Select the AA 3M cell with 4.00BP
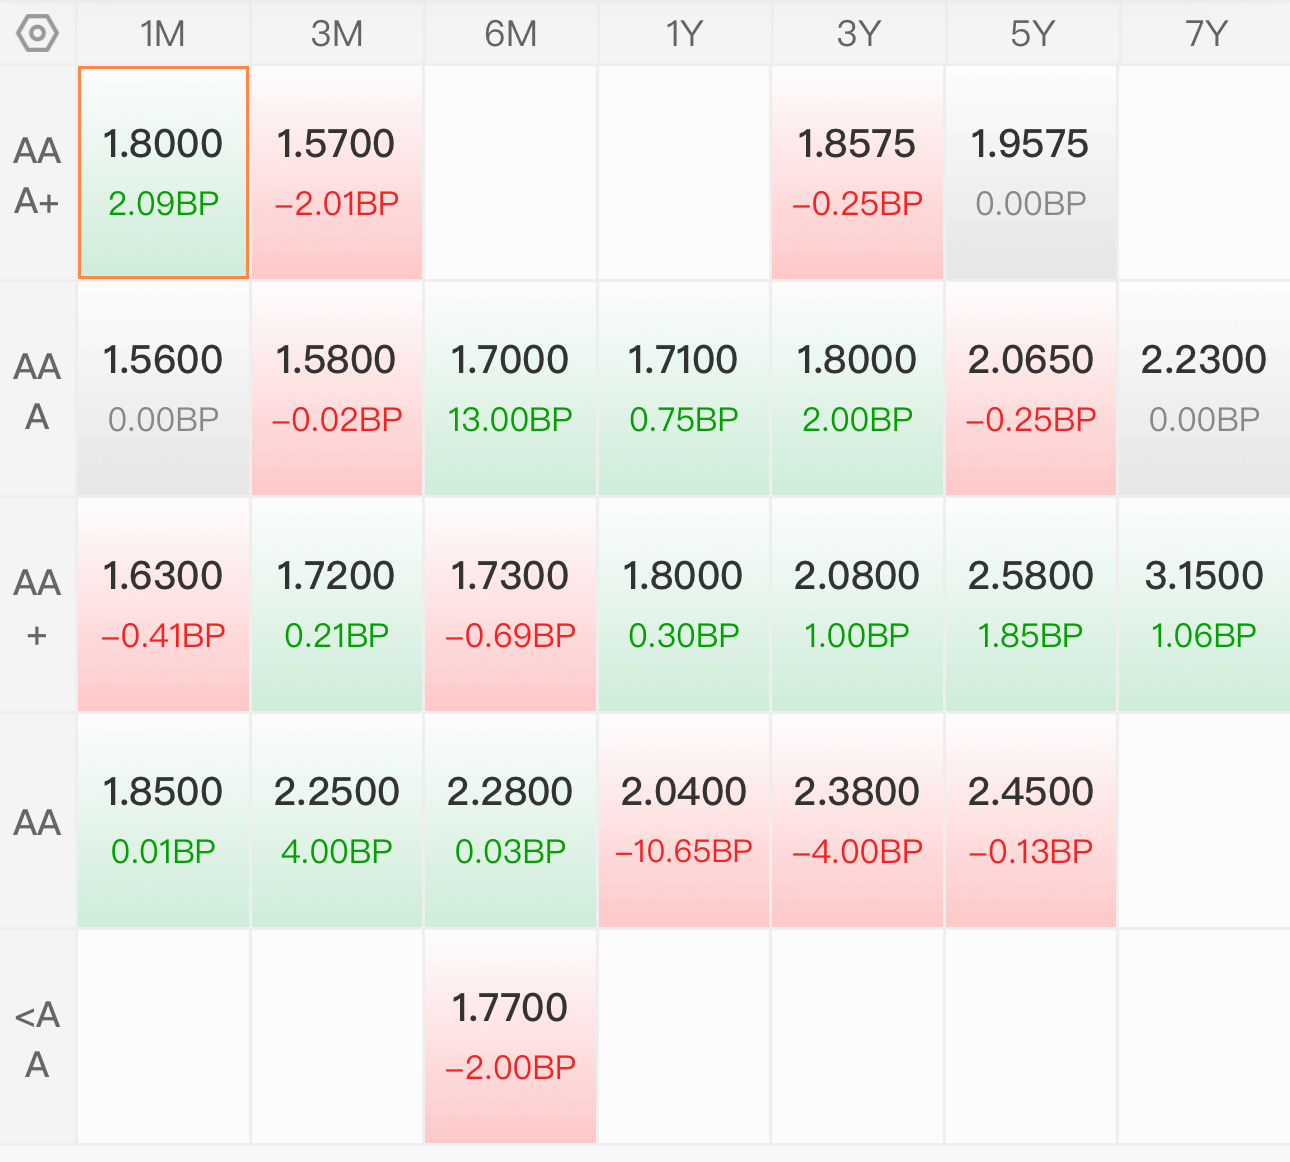Image resolution: width=1290 pixels, height=1162 pixels. pos(337,820)
